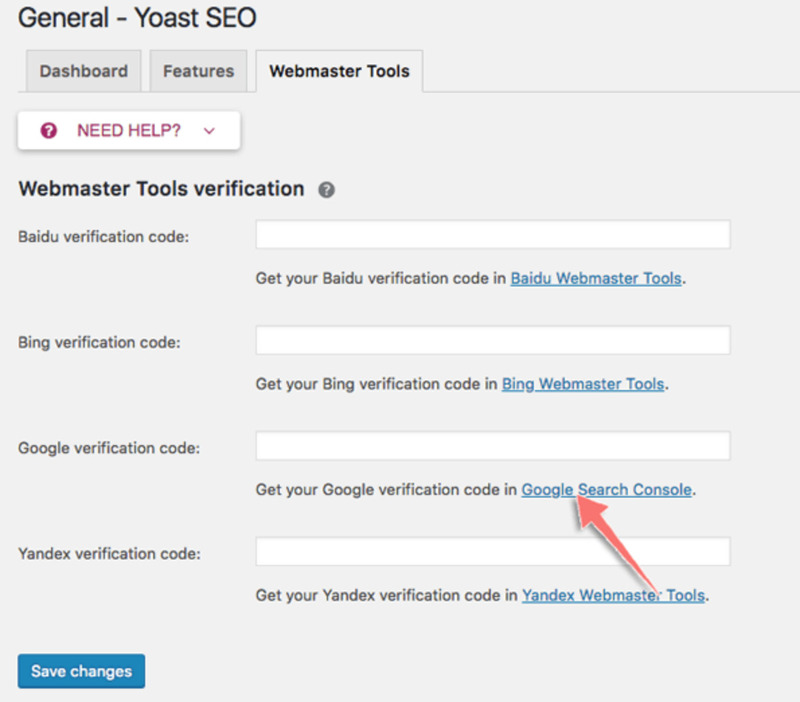
Task: Click the Google verification code label
Action: pyautogui.click(x=109, y=448)
